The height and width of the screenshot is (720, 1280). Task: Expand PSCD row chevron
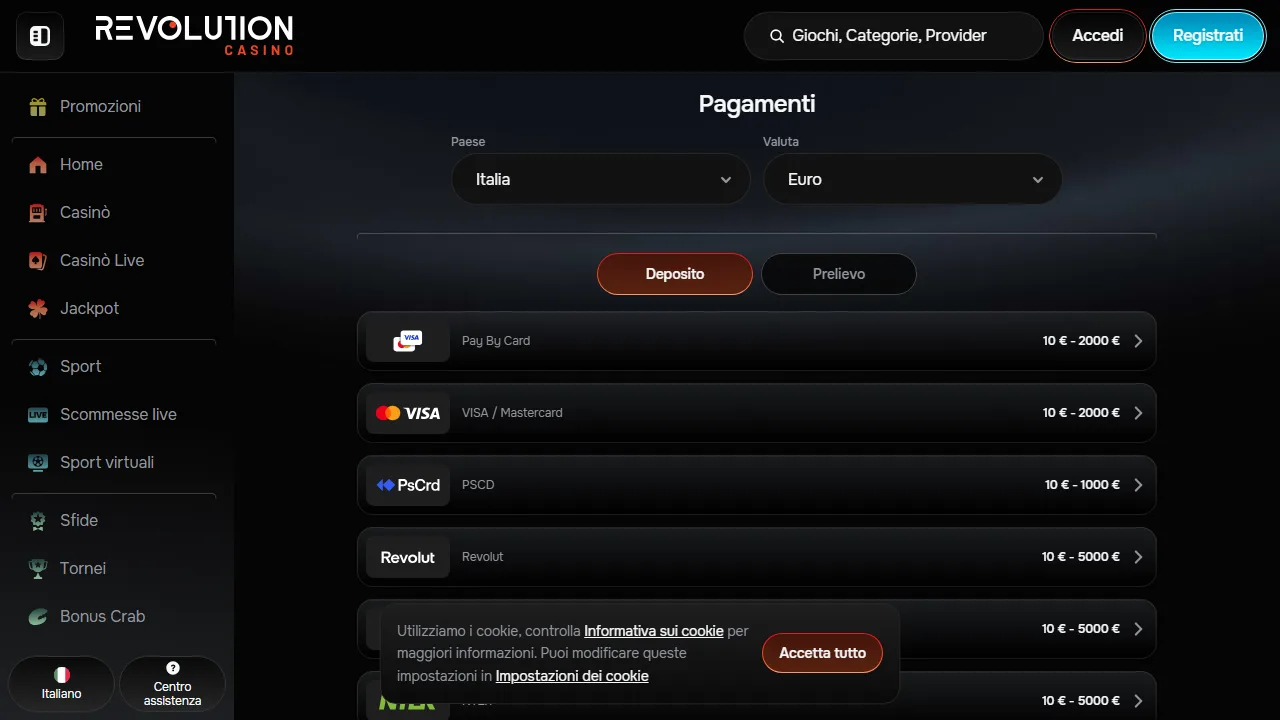point(1138,485)
